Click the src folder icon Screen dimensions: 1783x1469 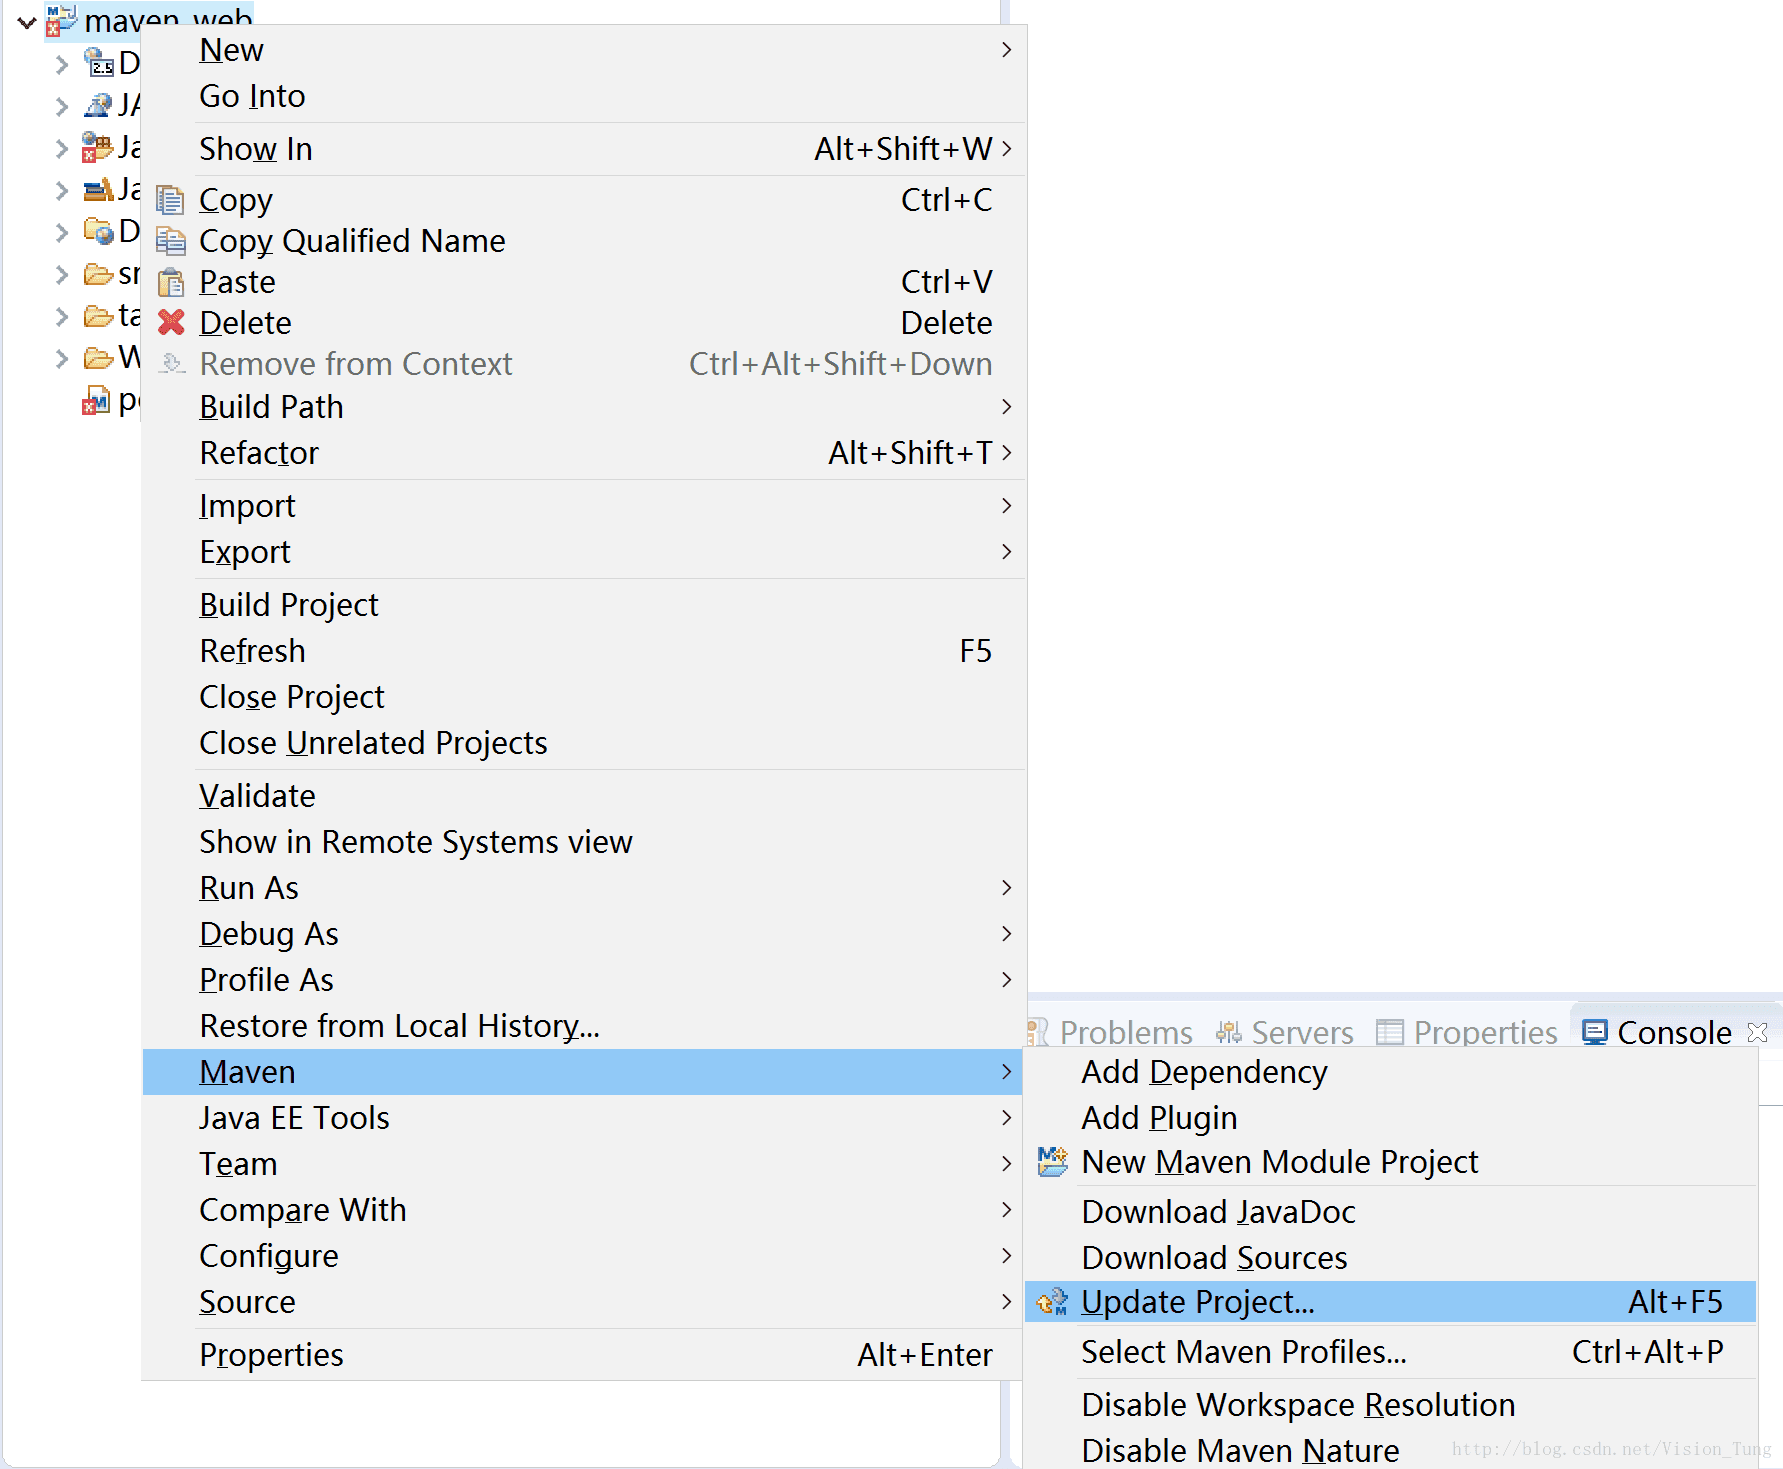click(x=98, y=274)
